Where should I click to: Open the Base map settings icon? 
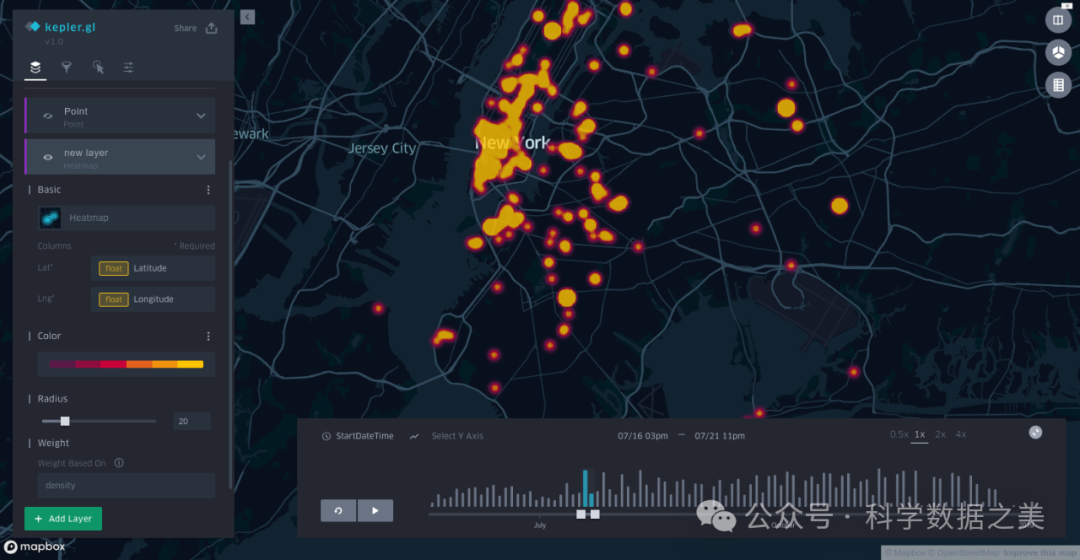129,67
